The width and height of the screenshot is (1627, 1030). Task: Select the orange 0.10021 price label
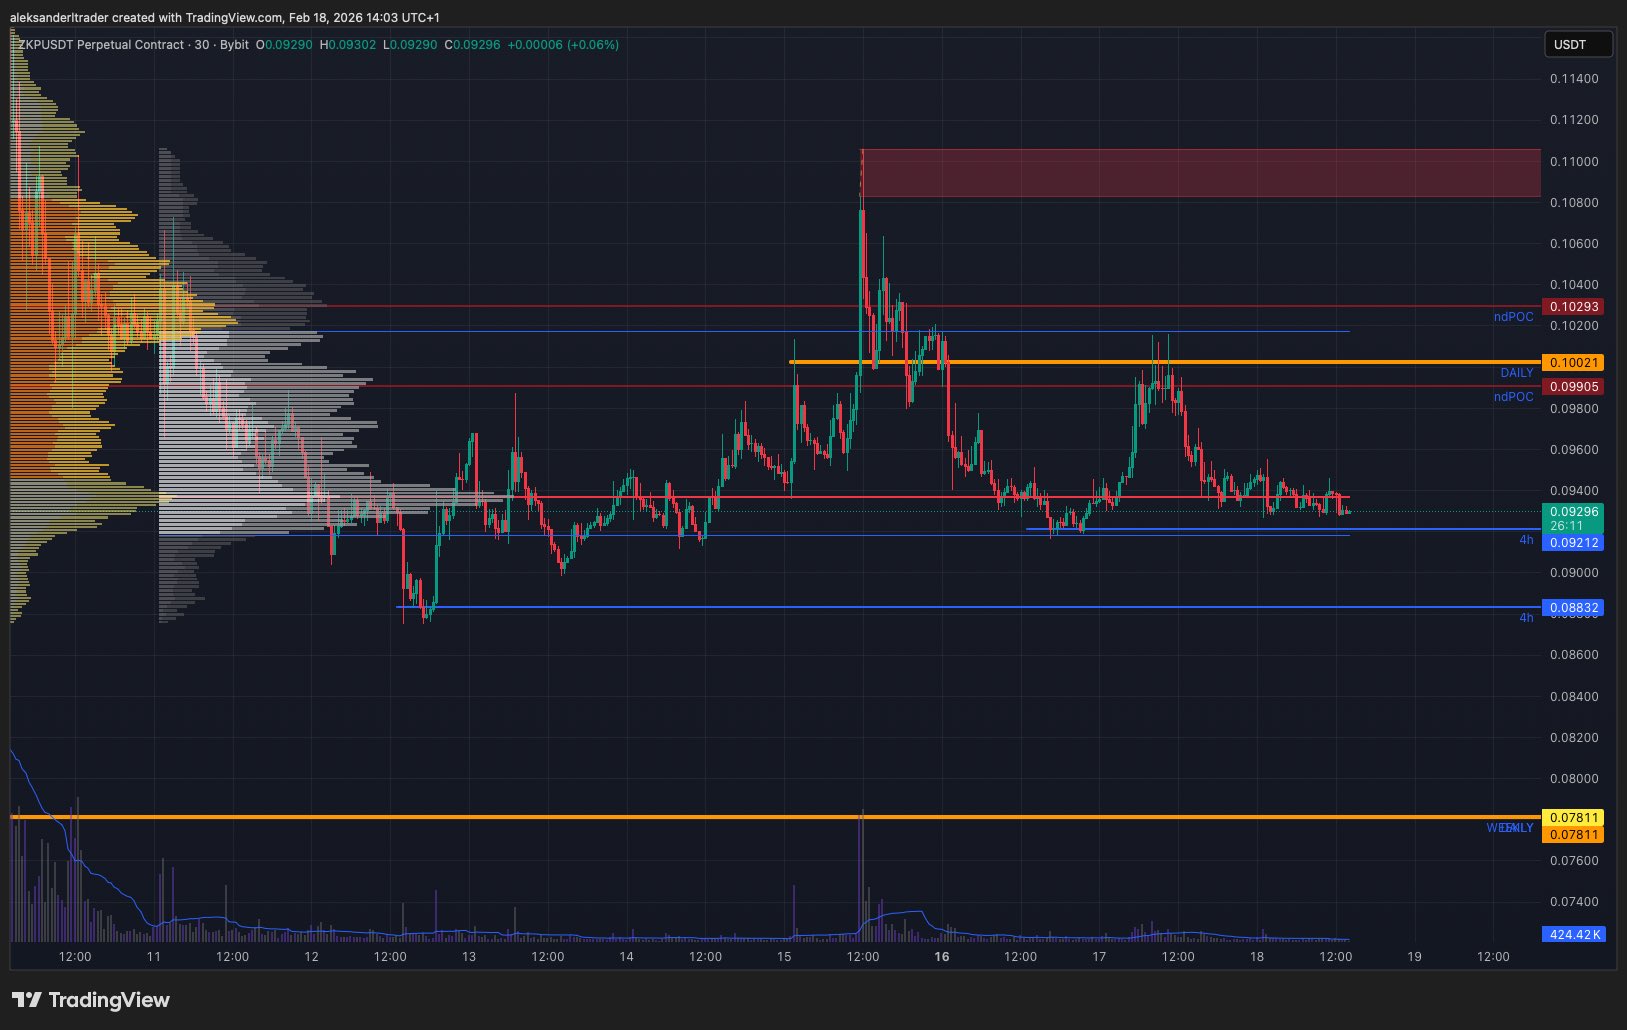point(1573,363)
